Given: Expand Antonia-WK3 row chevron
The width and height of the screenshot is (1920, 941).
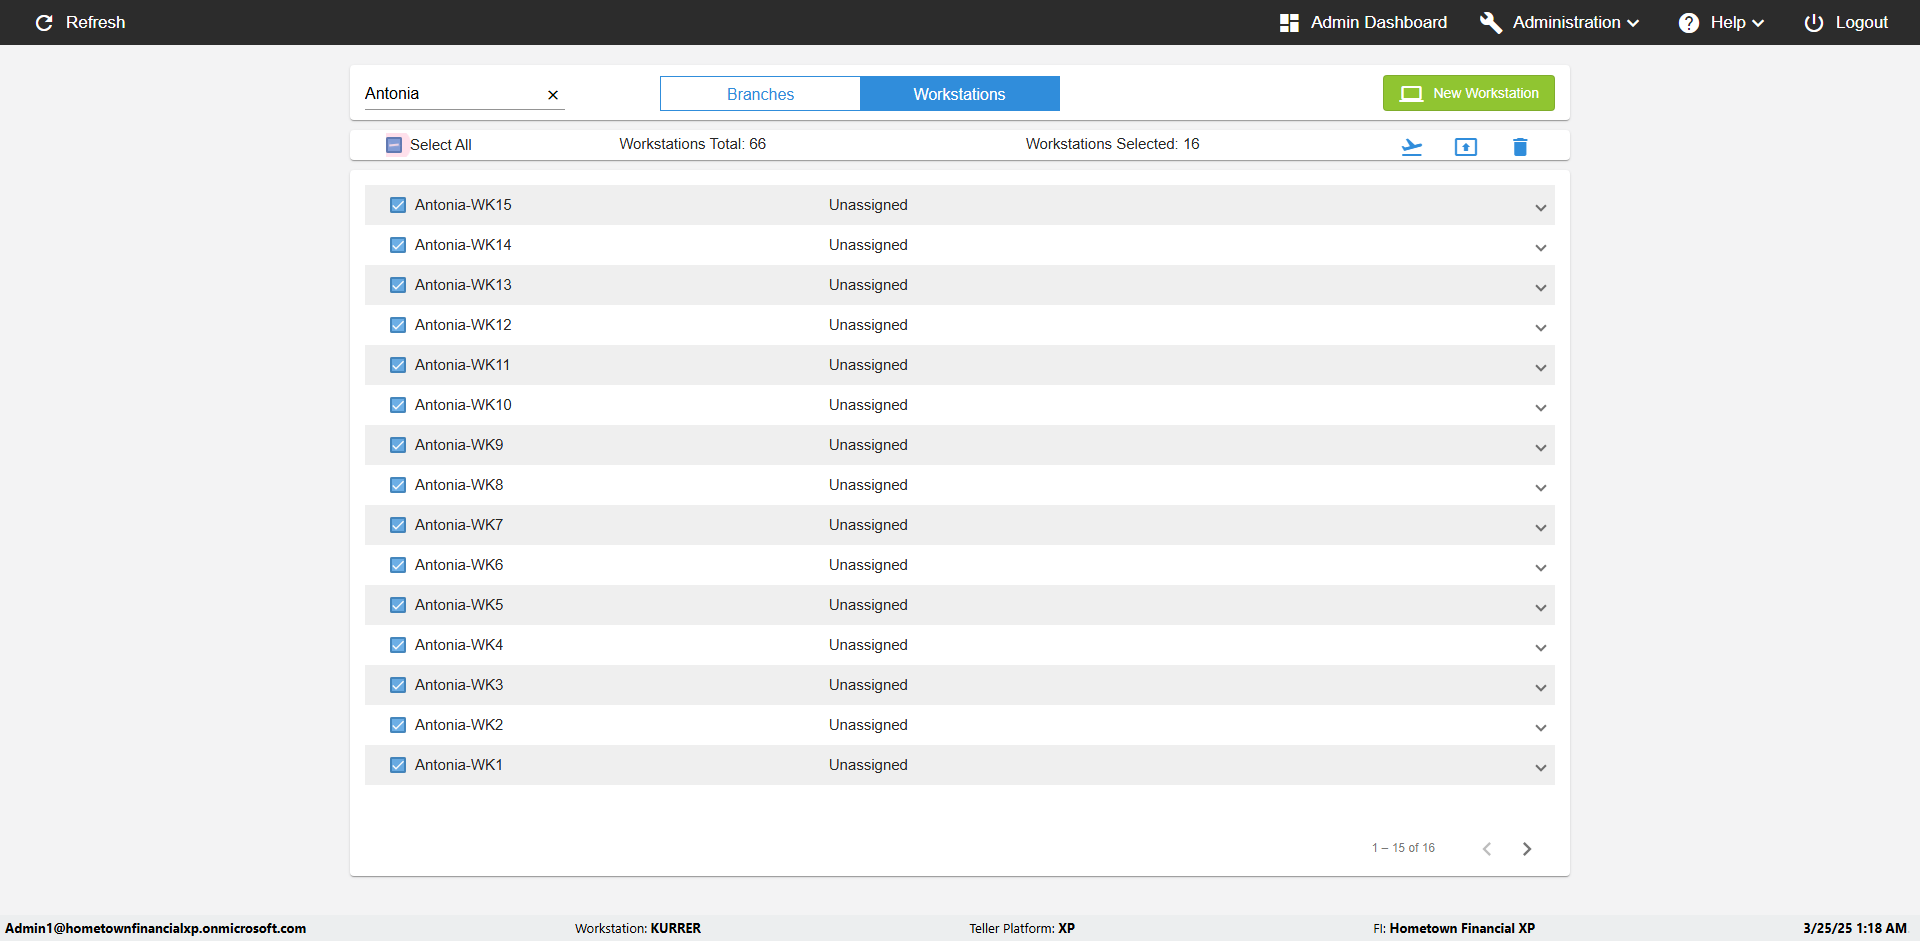Looking at the screenshot, I should [1541, 688].
